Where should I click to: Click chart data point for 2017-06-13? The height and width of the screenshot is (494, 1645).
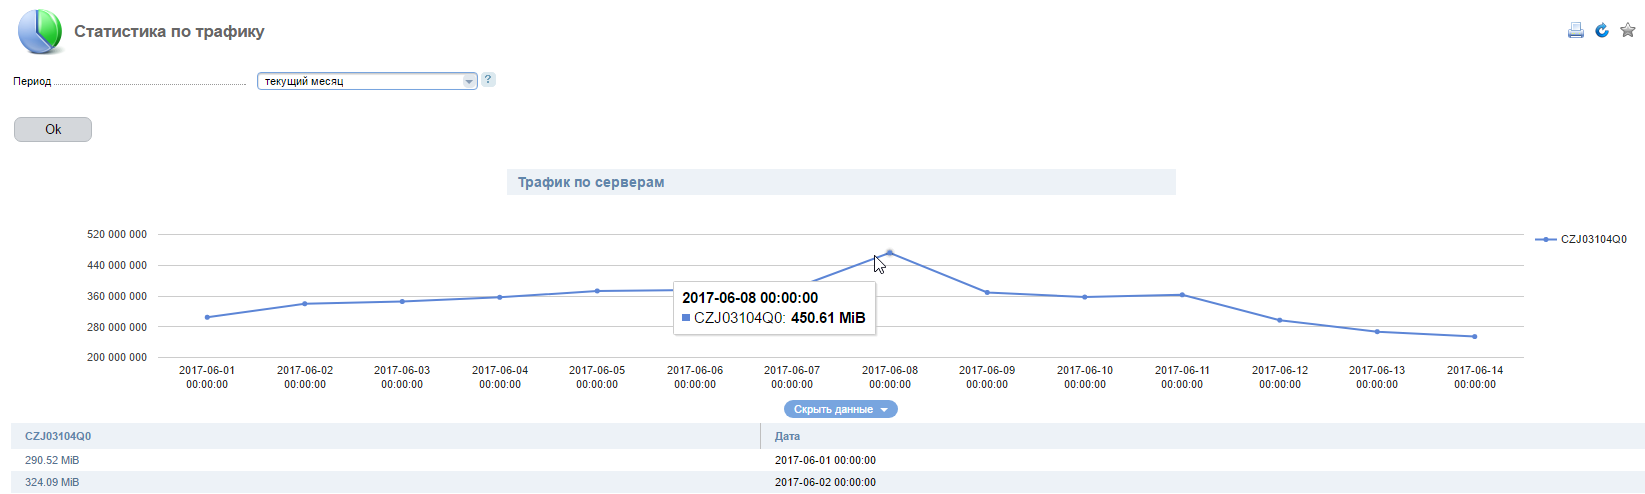[x=1377, y=331]
